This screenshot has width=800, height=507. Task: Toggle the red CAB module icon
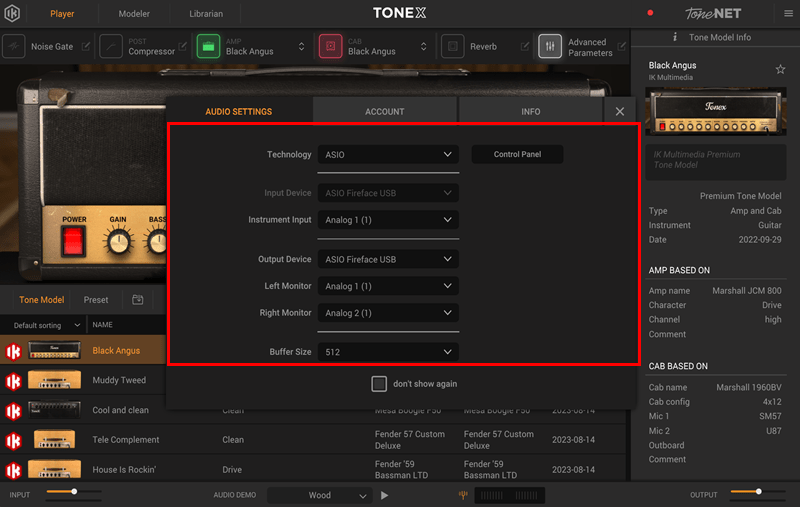(330, 46)
